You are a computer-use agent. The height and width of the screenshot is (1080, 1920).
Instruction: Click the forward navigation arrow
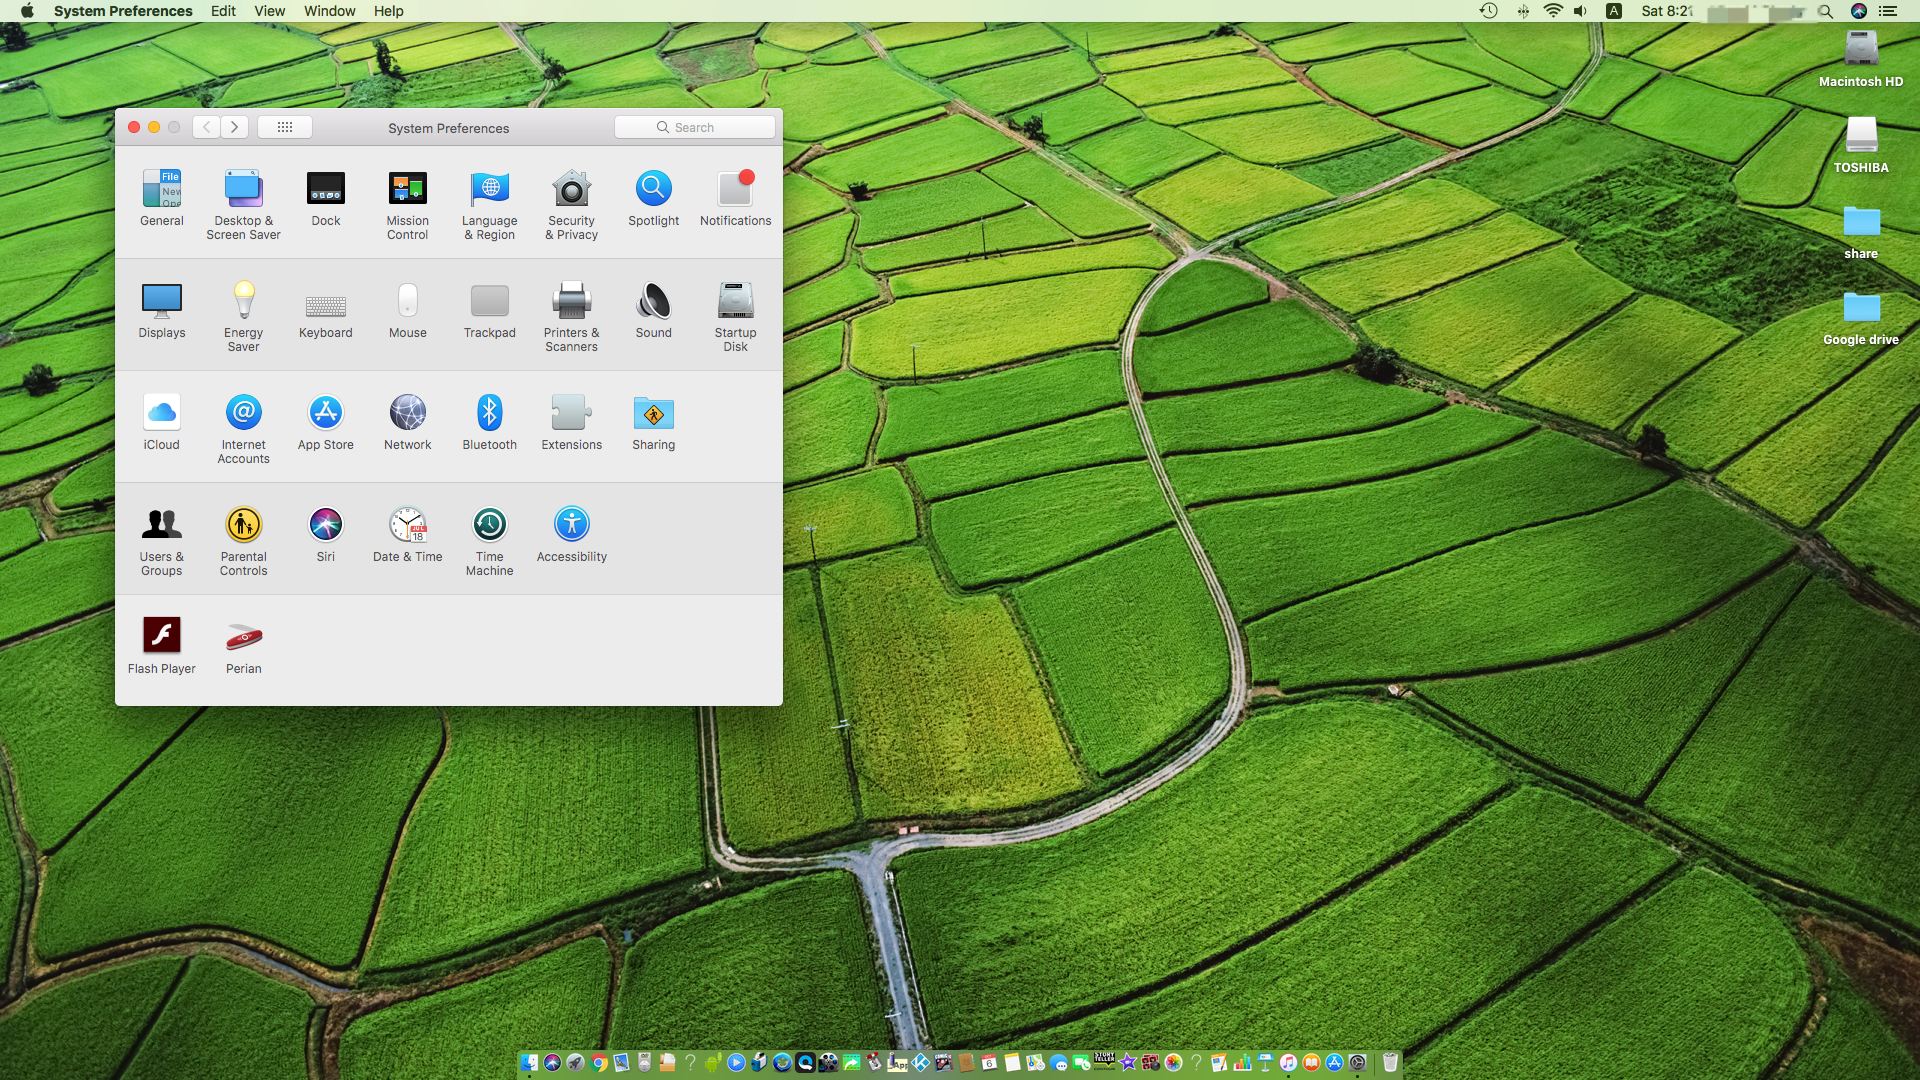click(x=235, y=127)
